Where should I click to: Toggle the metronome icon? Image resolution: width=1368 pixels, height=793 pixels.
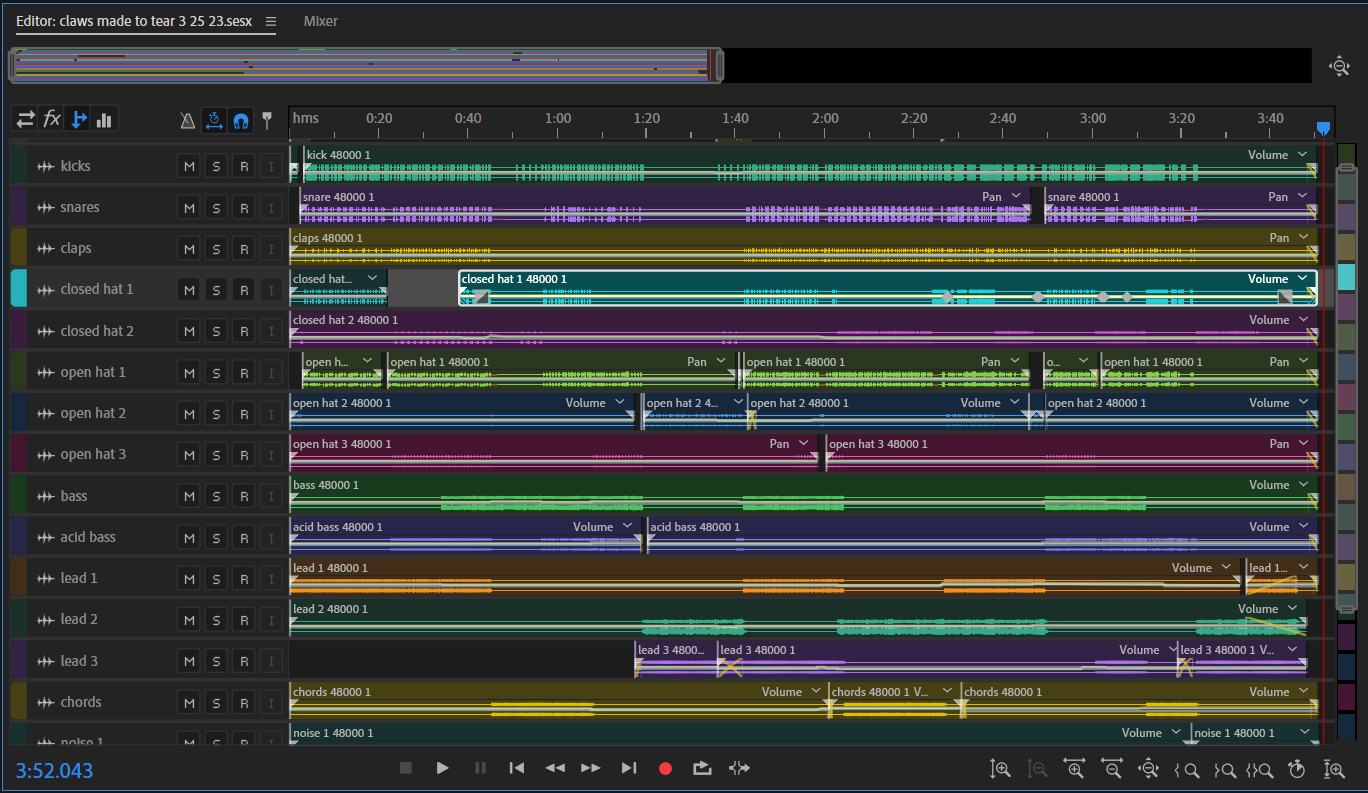(188, 120)
